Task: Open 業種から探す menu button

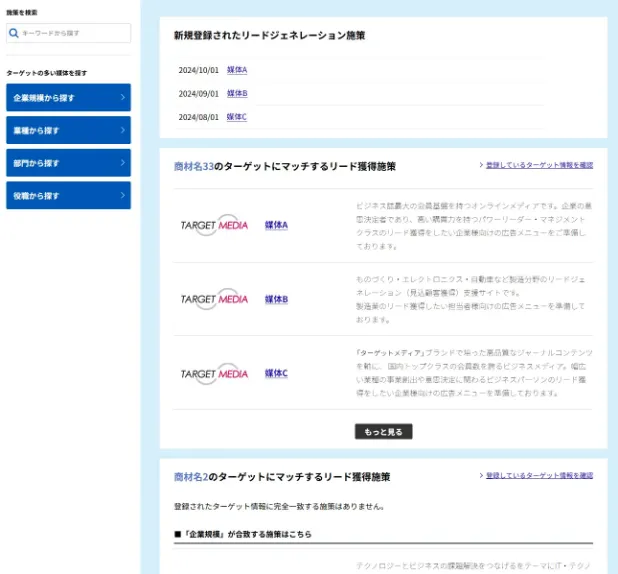Action: pos(69,130)
